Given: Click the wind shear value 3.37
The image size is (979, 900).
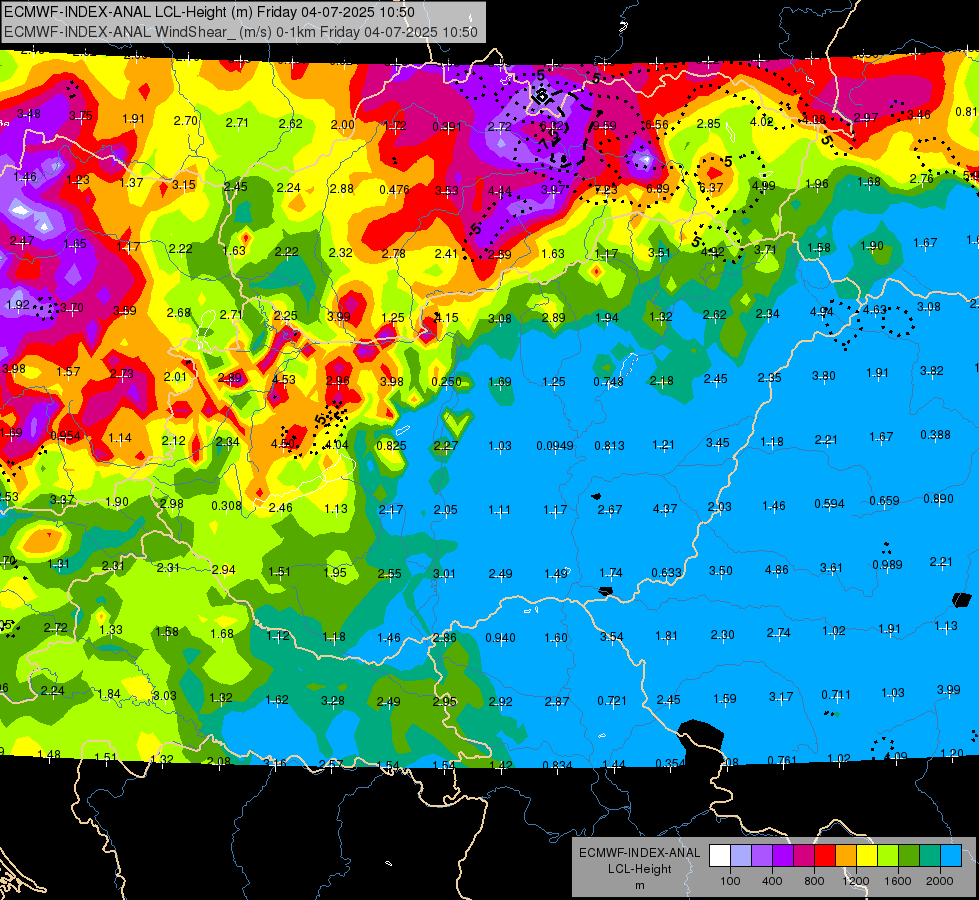Looking at the screenshot, I should click(x=62, y=500).
